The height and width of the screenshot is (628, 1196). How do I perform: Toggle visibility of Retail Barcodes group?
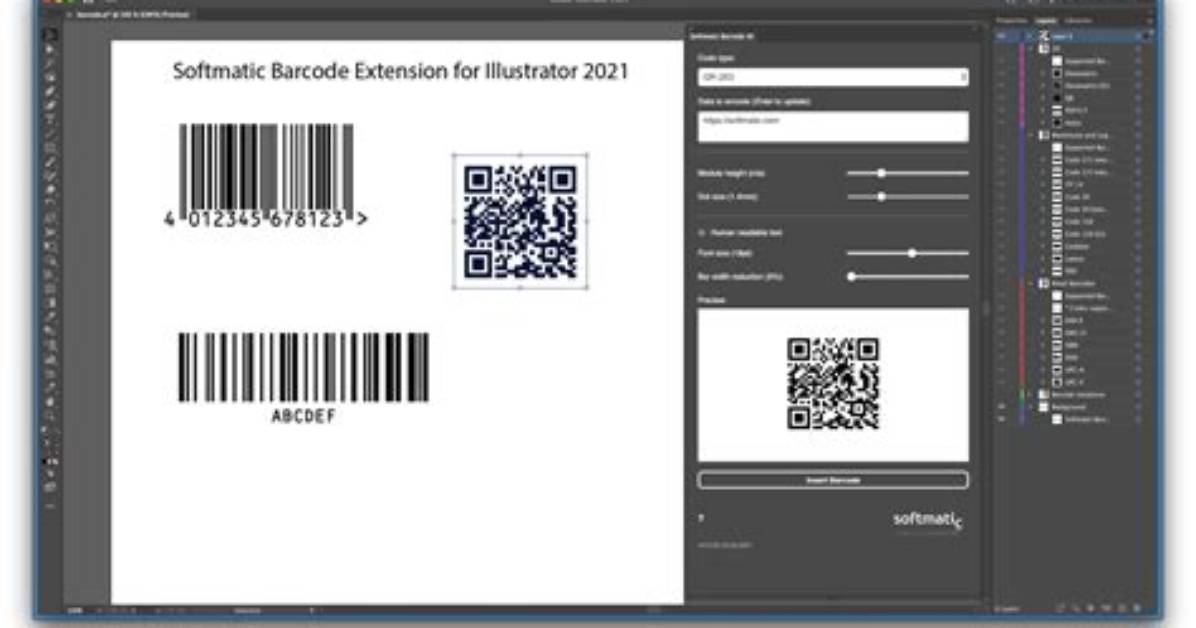click(x=1001, y=283)
